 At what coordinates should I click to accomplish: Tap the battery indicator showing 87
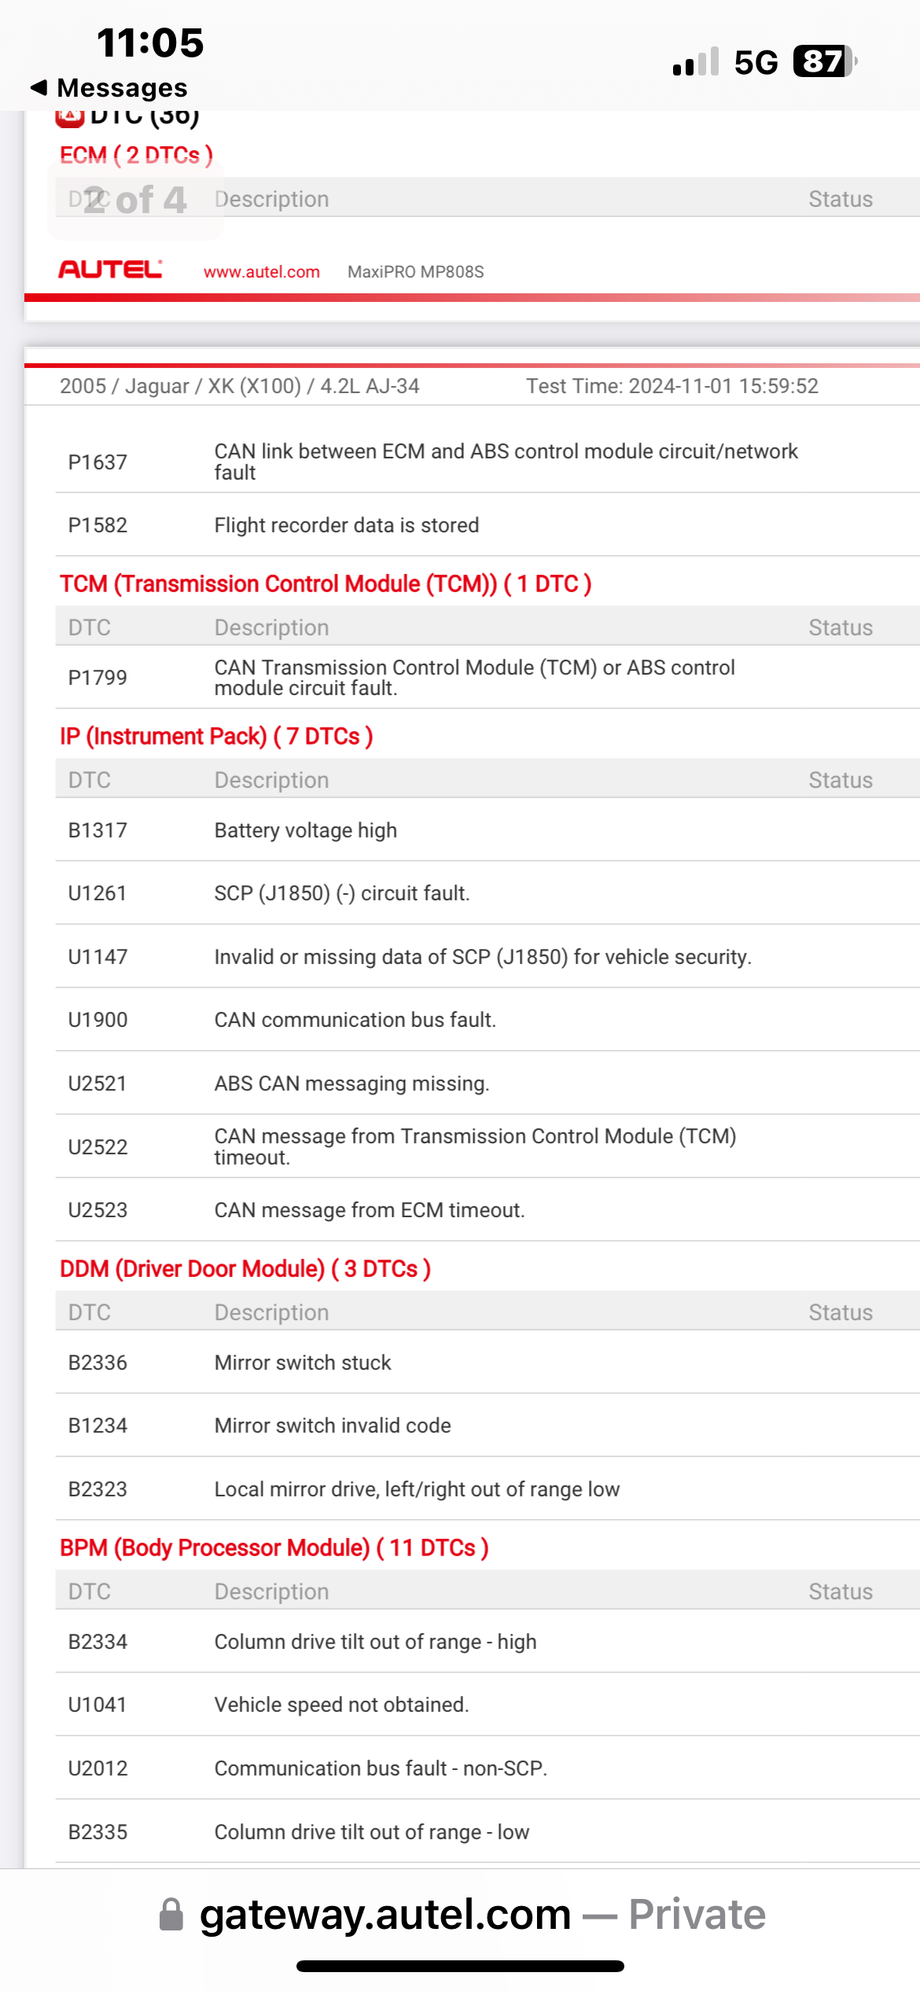pos(818,62)
